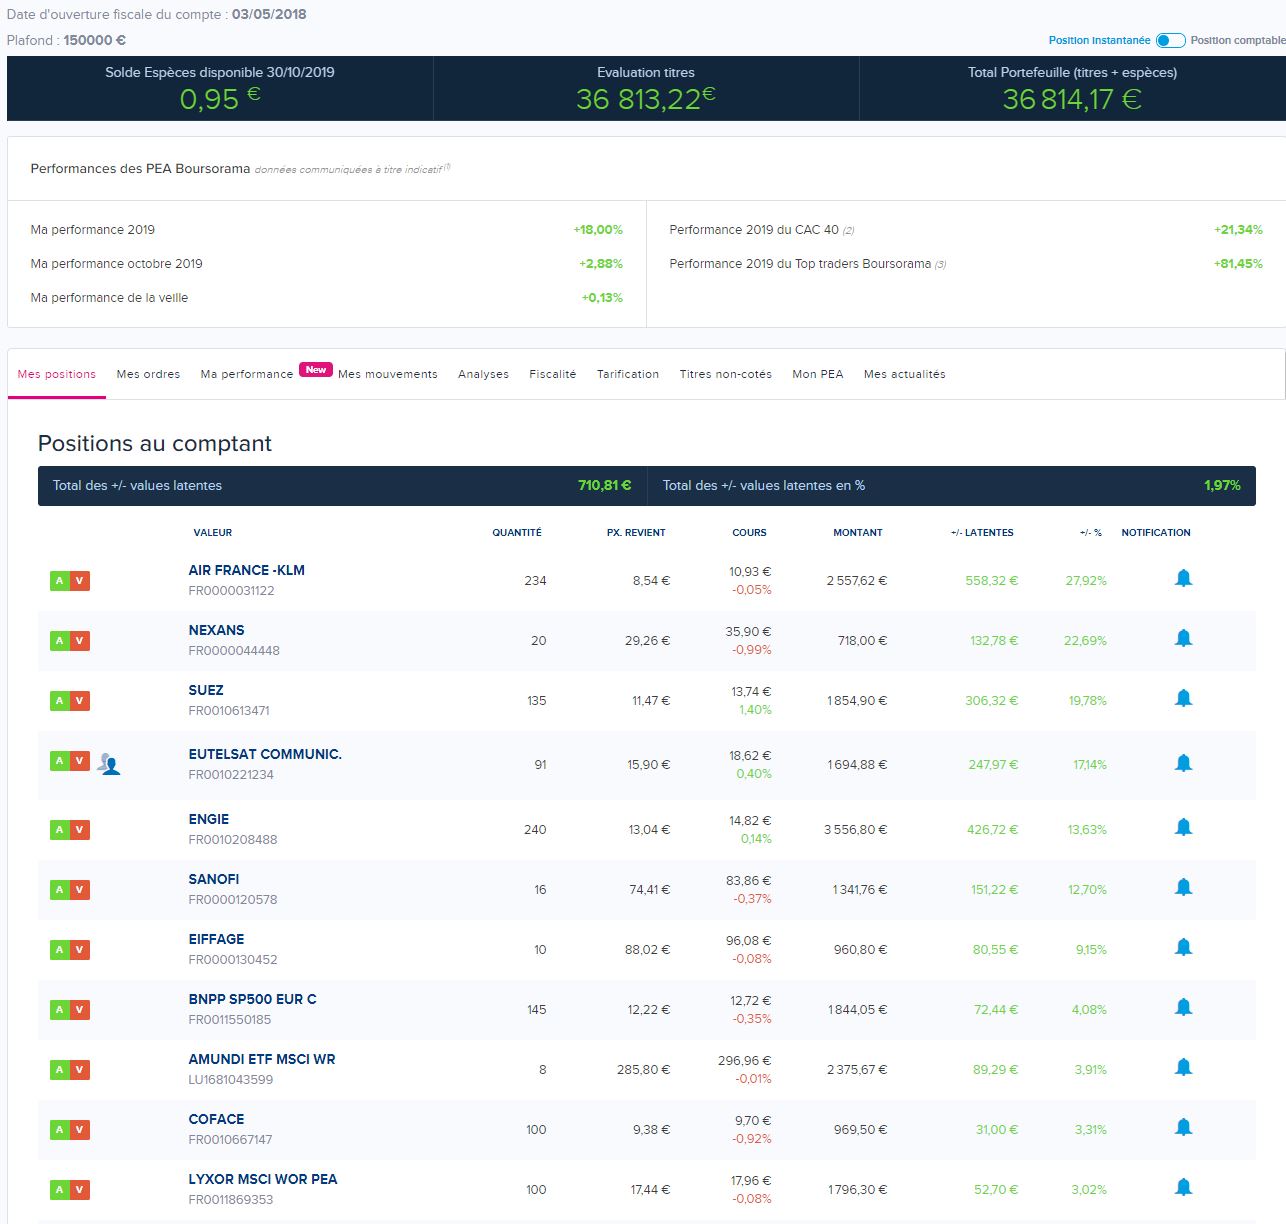Open the Mes mouvements tab
The height and width of the screenshot is (1224, 1286).
coord(387,374)
